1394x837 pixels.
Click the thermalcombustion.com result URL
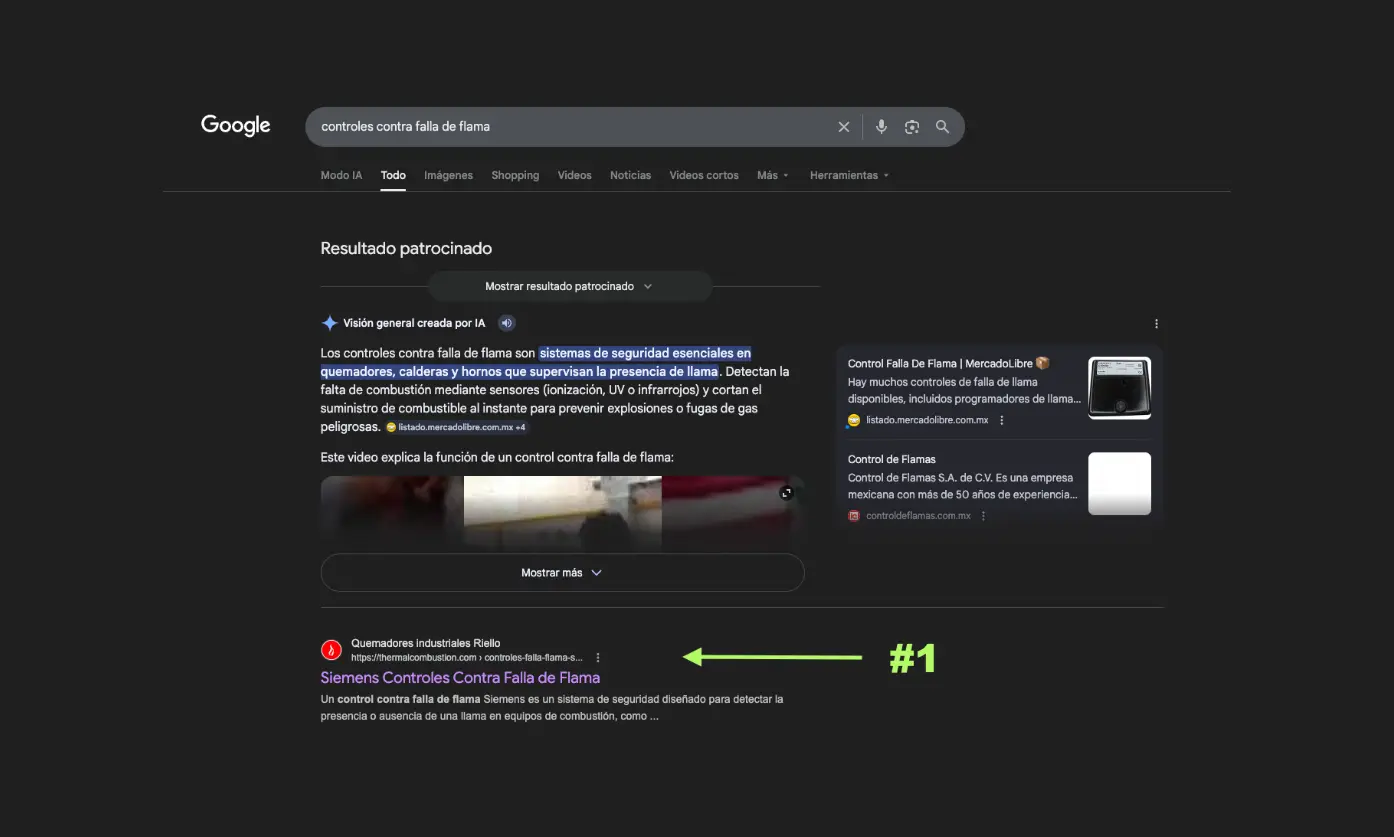click(x=466, y=658)
